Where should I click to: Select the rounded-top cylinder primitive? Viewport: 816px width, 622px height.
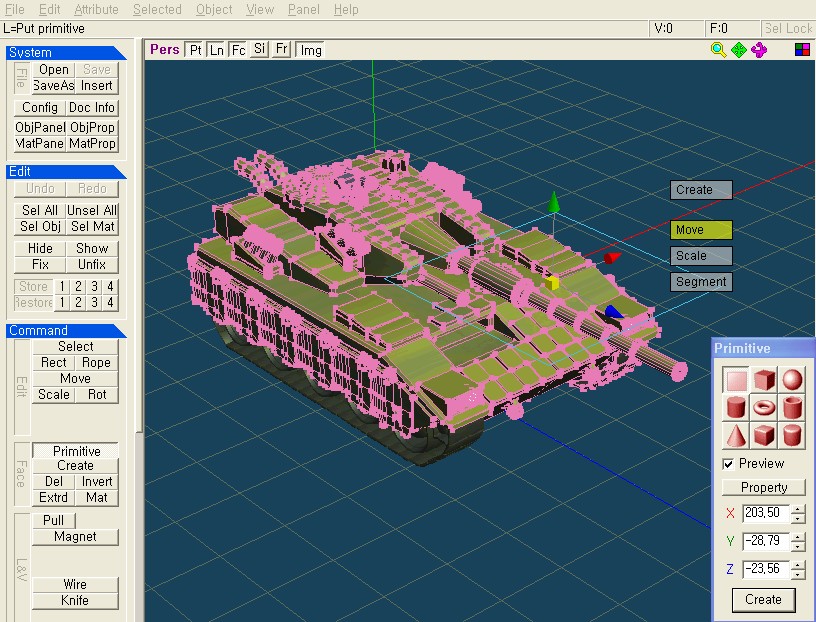(x=792, y=436)
